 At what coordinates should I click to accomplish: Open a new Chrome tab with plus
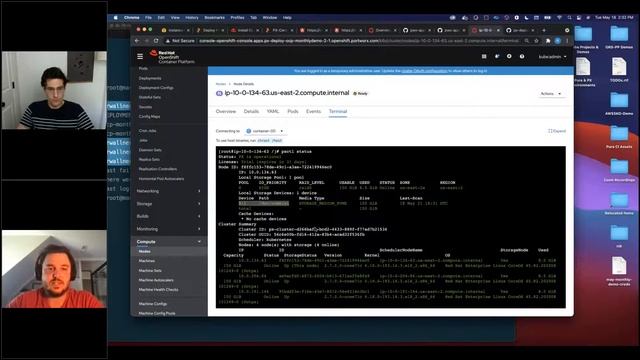(544, 30)
